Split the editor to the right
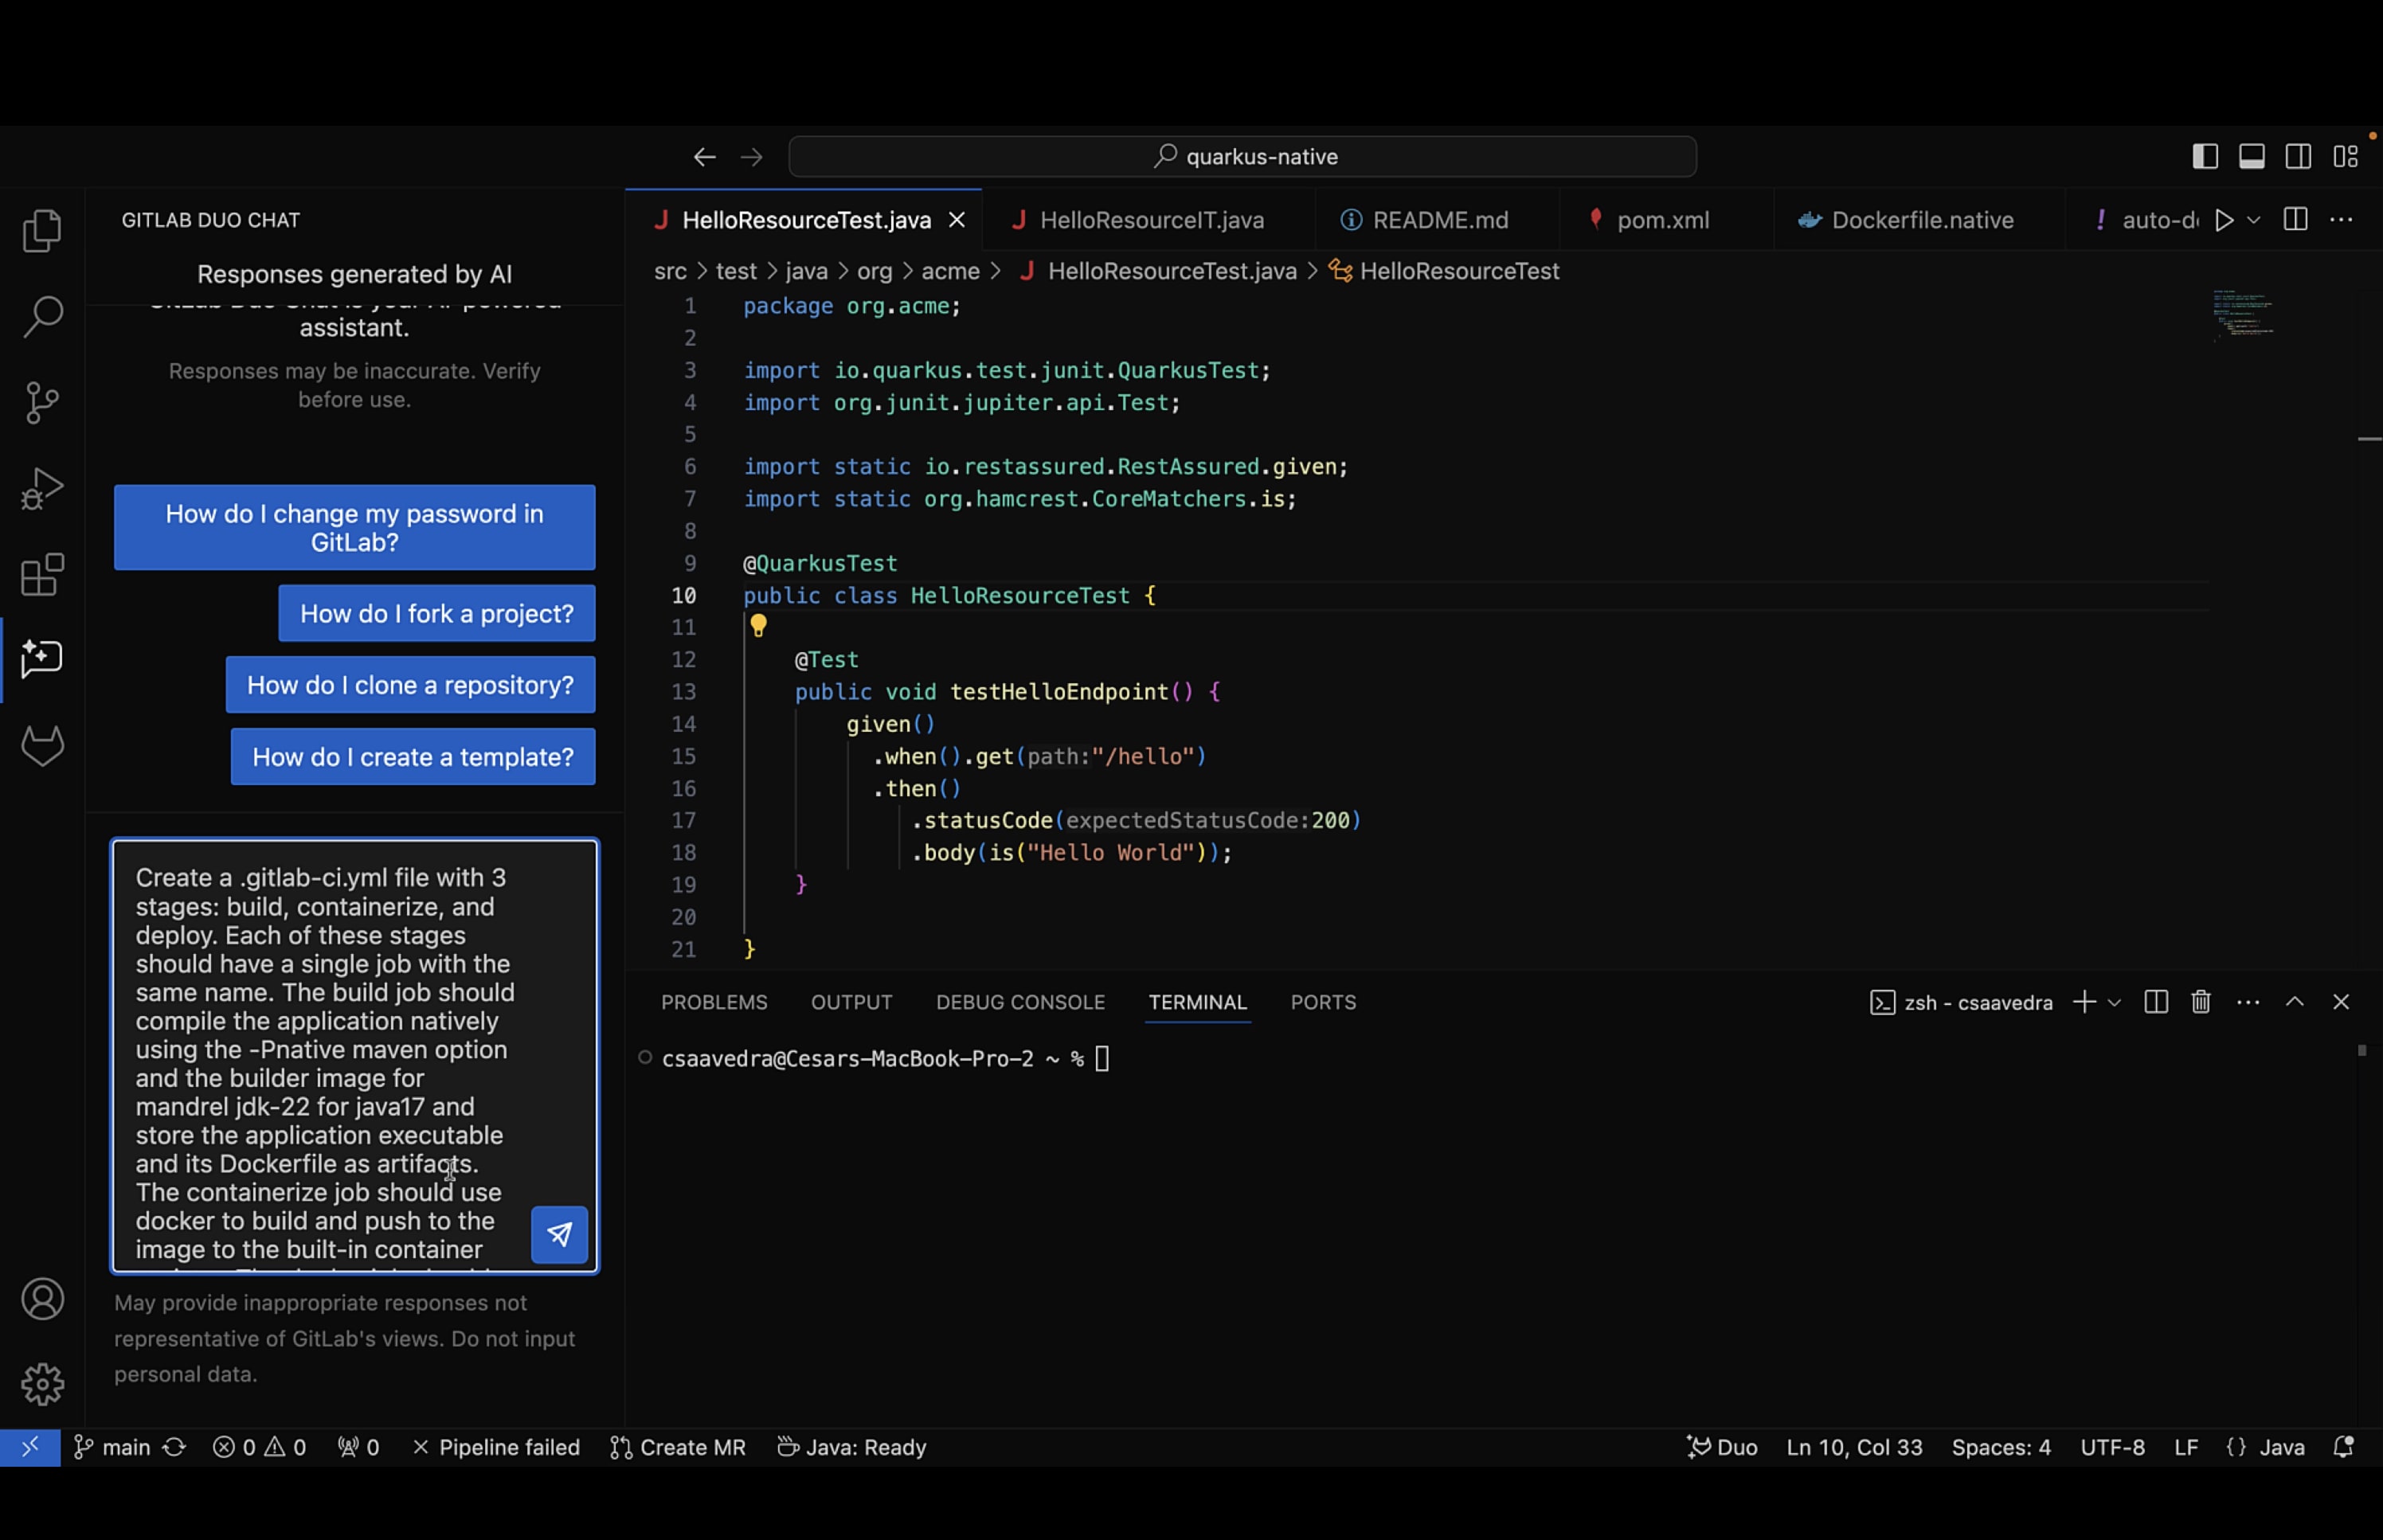Screen dimensions: 2383x1540 click(x=2295, y=220)
